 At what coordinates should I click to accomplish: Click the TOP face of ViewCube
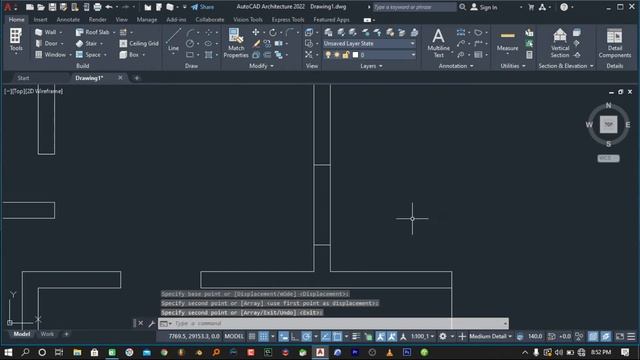coord(608,124)
